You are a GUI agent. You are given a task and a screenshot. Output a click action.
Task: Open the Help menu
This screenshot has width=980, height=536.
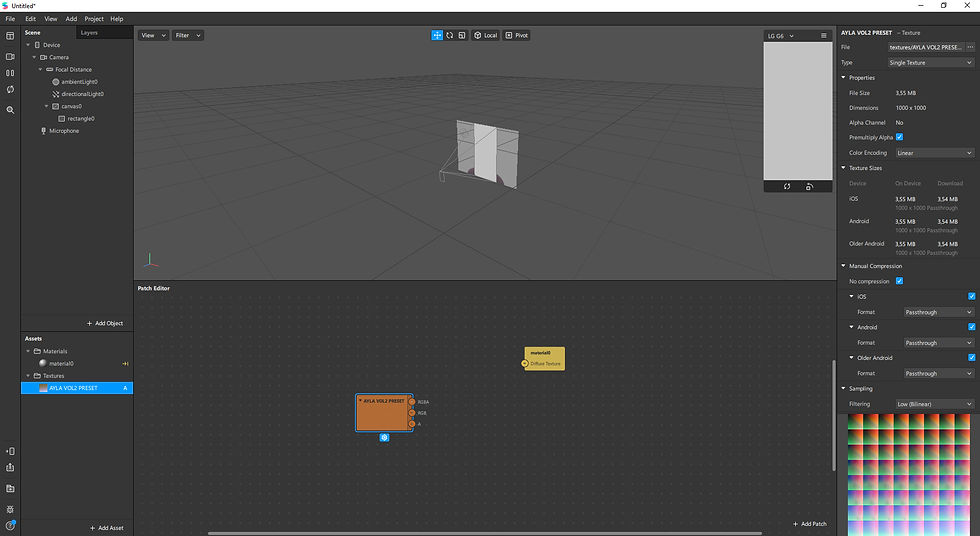point(117,19)
